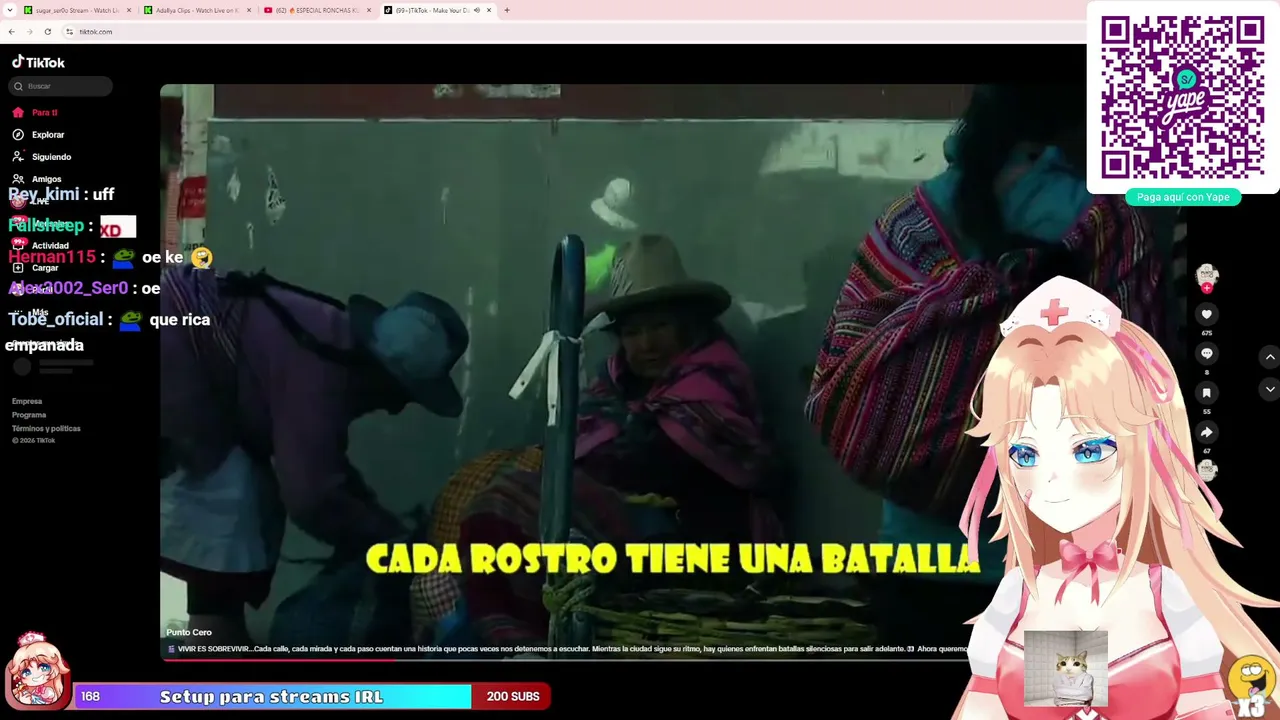Open the Punto Cero username on the video
This screenshot has height=720, width=1280.
pyautogui.click(x=189, y=632)
